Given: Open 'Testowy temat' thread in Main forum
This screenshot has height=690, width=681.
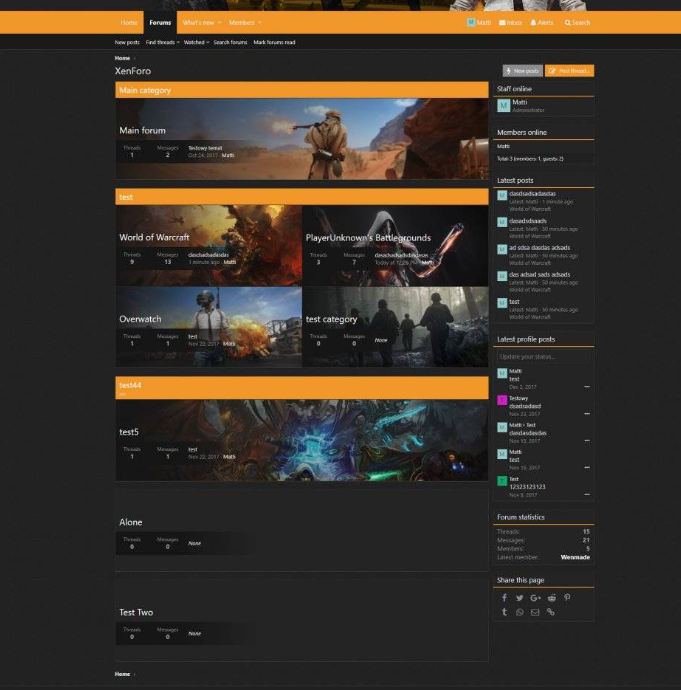Looking at the screenshot, I should 205,148.
